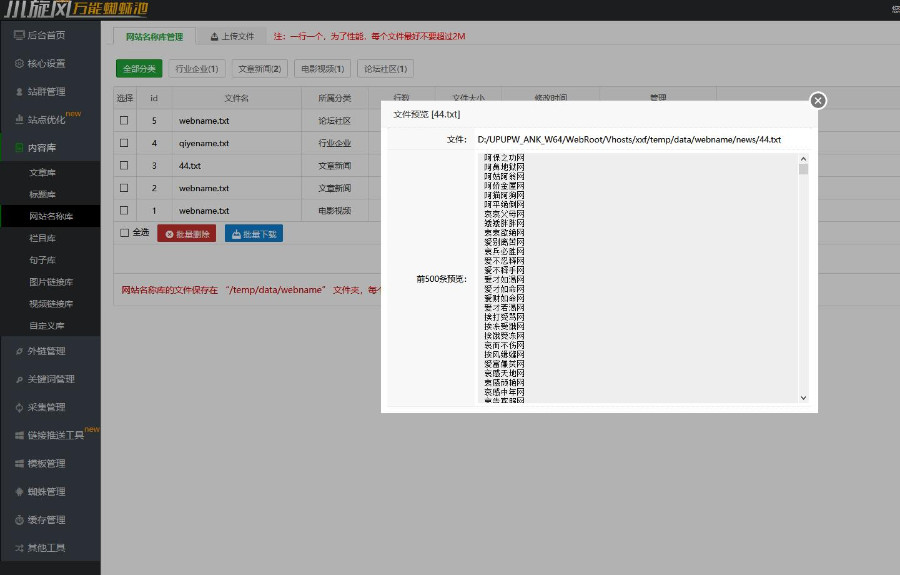Tick the checkbox for qiyename.txt row
The width and height of the screenshot is (900, 575).
(x=124, y=143)
